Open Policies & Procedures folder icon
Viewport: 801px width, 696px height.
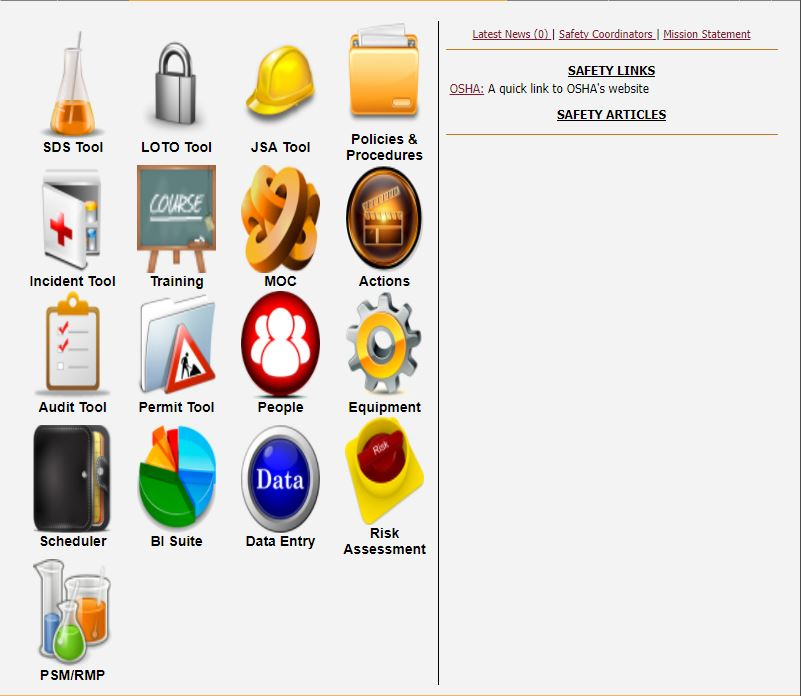pos(384,71)
